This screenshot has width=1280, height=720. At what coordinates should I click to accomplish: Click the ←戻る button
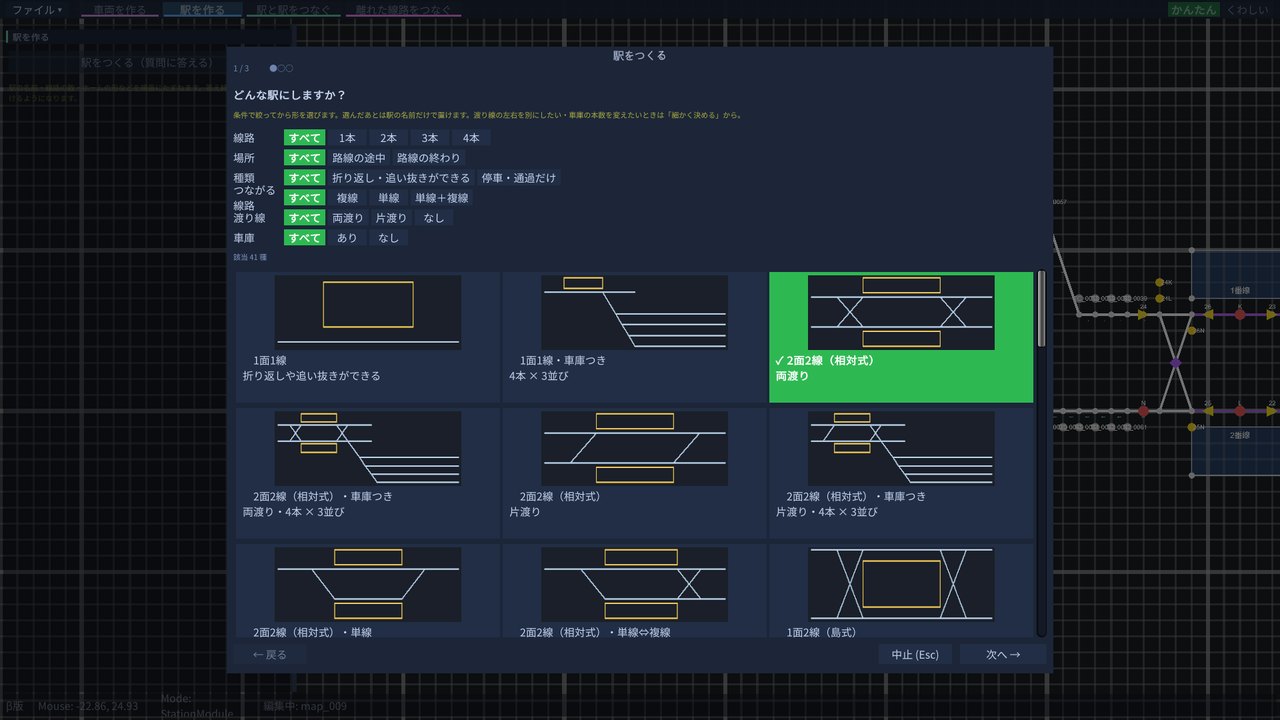270,655
